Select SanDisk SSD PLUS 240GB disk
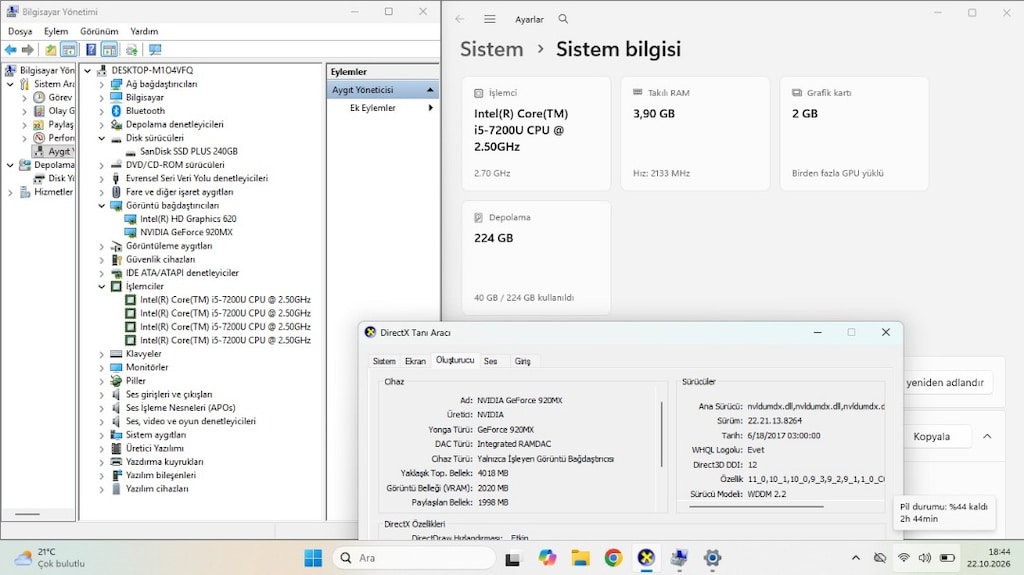This screenshot has height=575, width=1024. pyautogui.click(x=188, y=151)
